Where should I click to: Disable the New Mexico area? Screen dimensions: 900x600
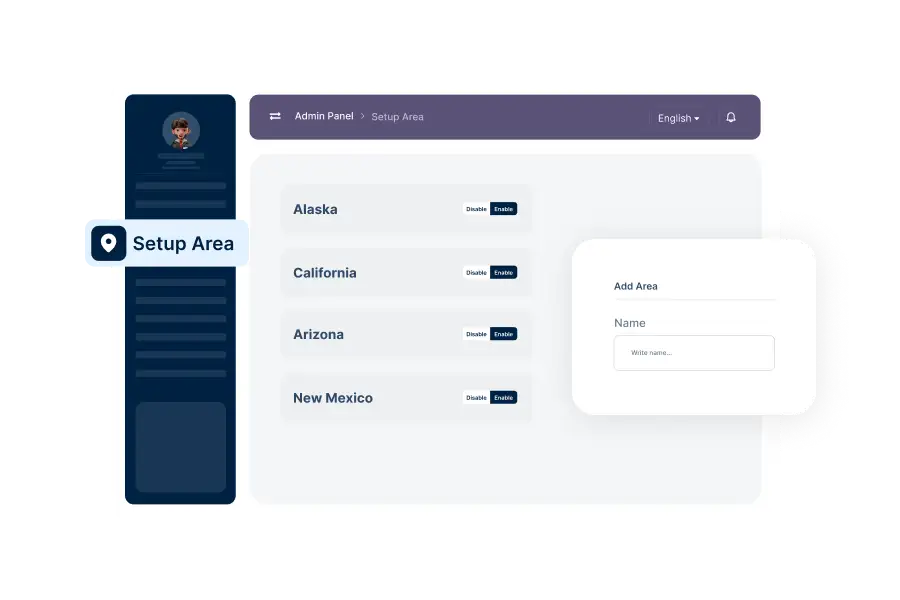[x=476, y=397]
